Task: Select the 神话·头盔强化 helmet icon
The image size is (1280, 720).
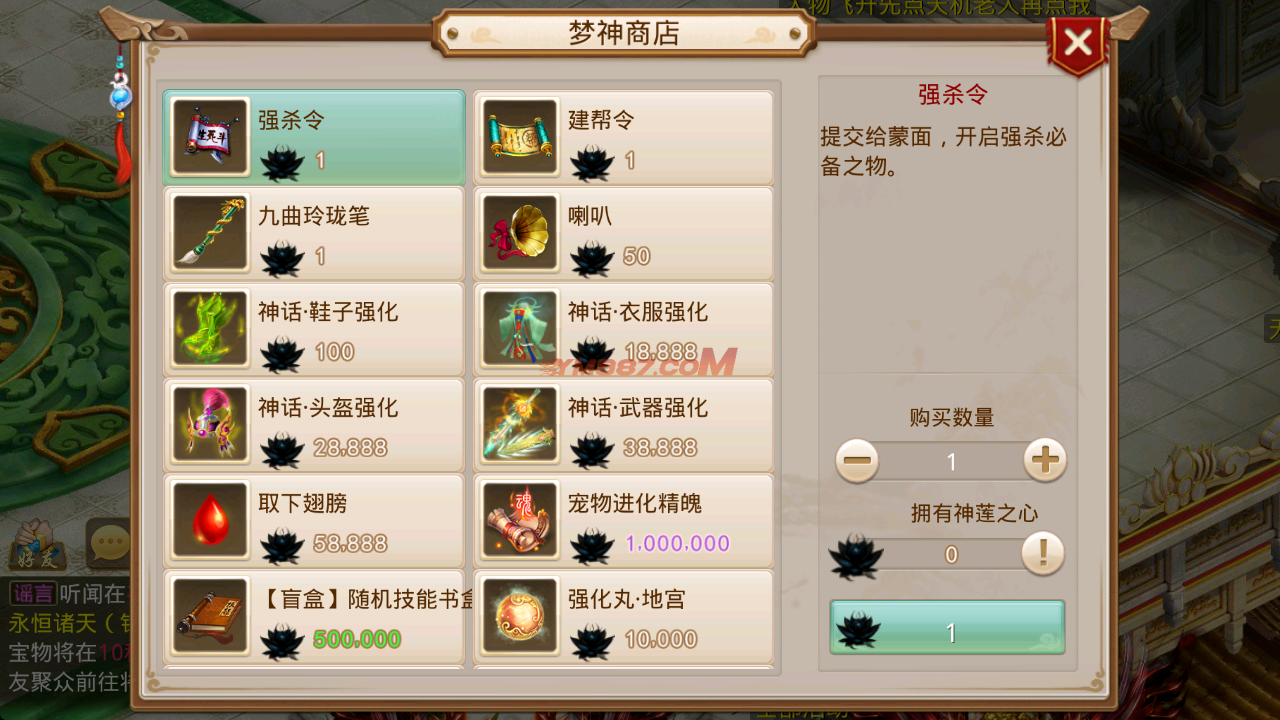Action: click(210, 425)
